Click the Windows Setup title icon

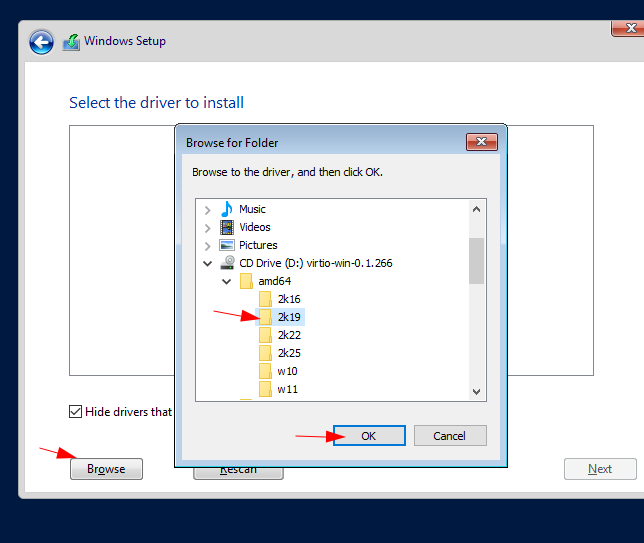71,42
